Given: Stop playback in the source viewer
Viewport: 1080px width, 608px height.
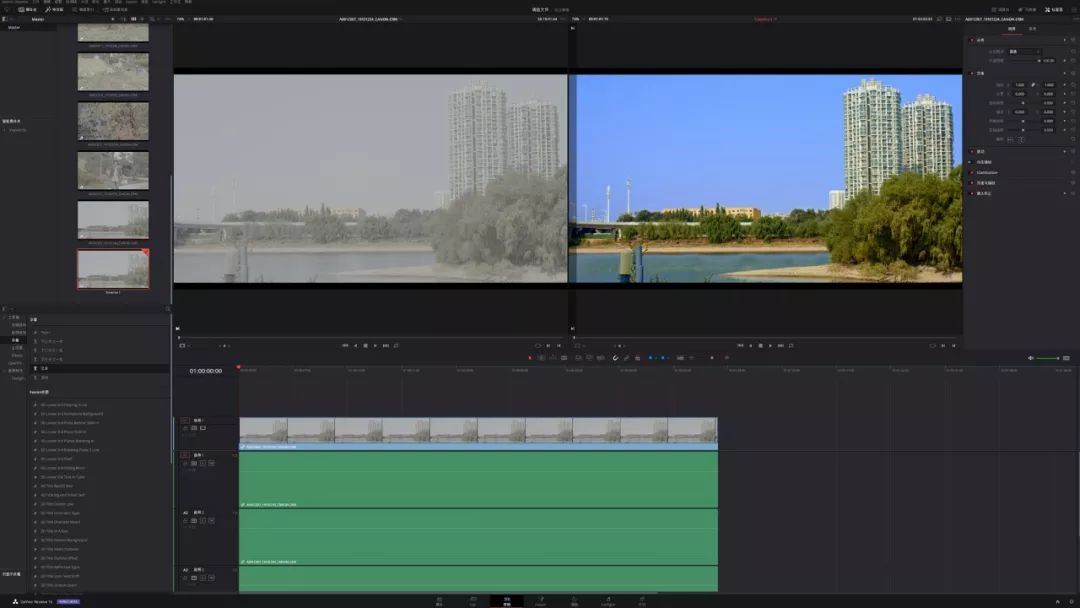Looking at the screenshot, I should pos(365,346).
